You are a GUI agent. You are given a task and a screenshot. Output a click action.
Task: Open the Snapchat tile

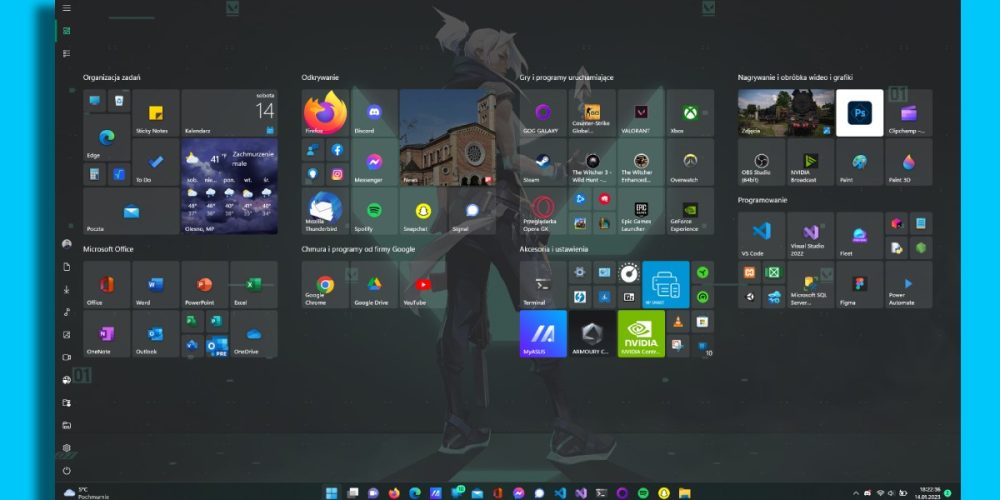click(423, 211)
